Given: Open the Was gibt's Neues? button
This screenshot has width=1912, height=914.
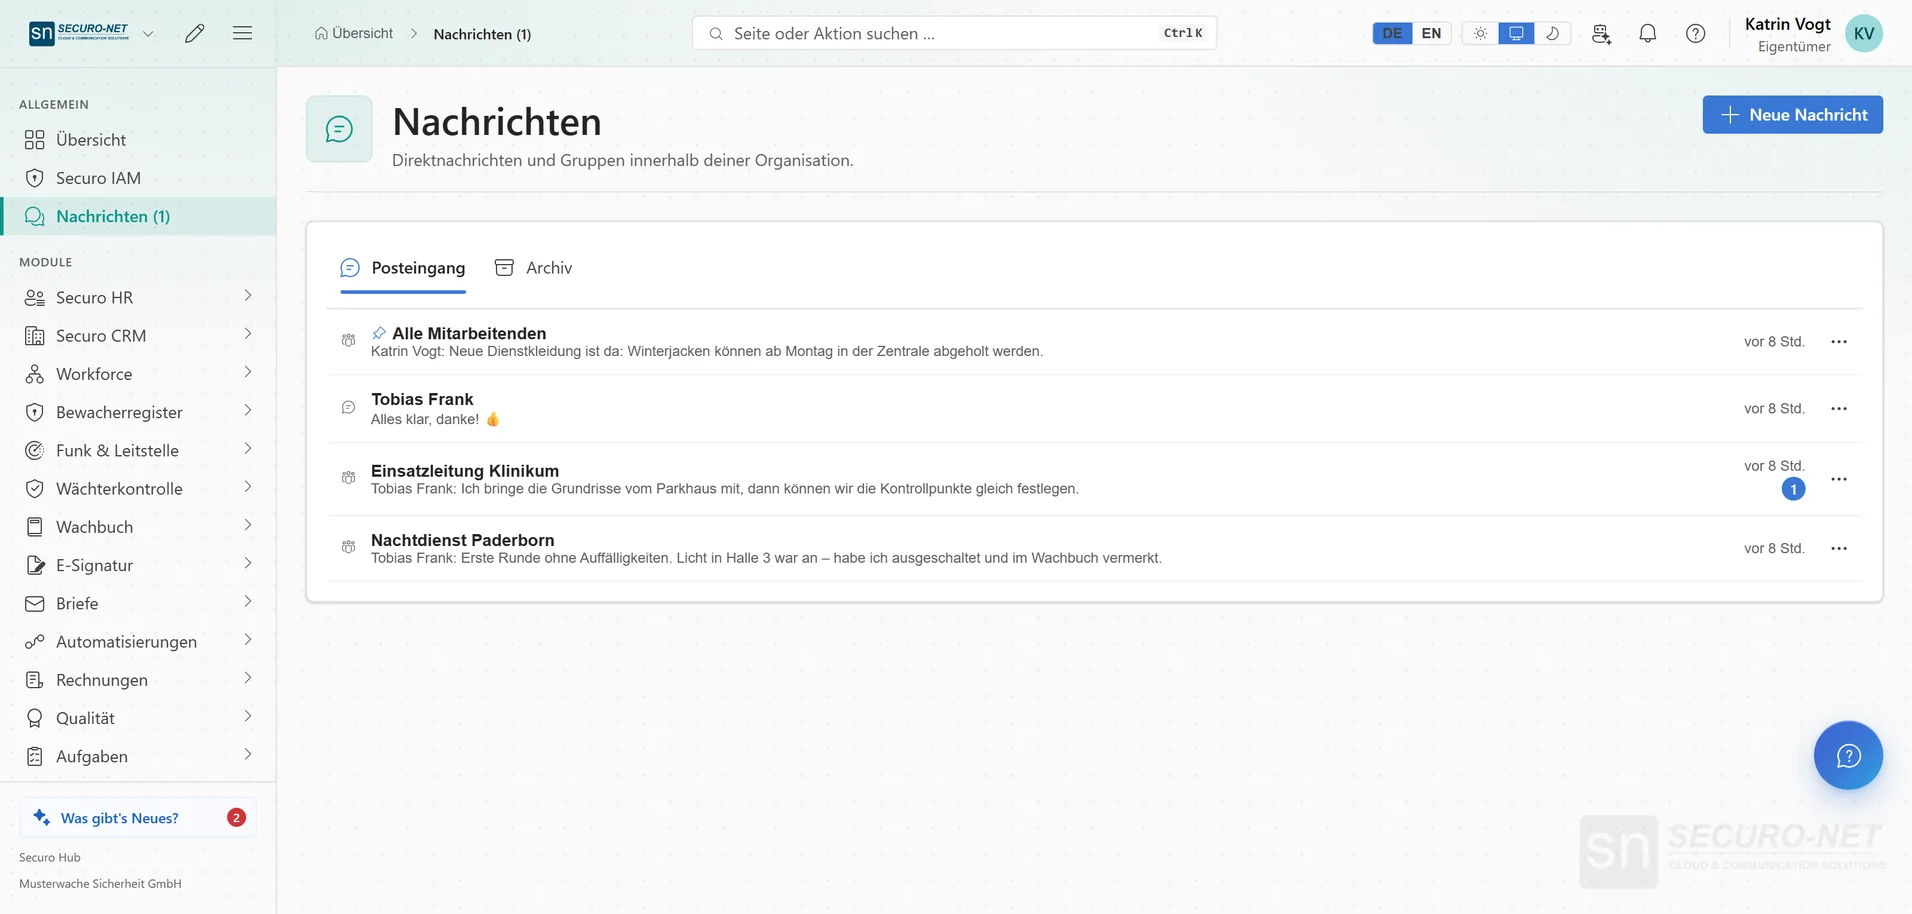Looking at the screenshot, I should pos(138,818).
